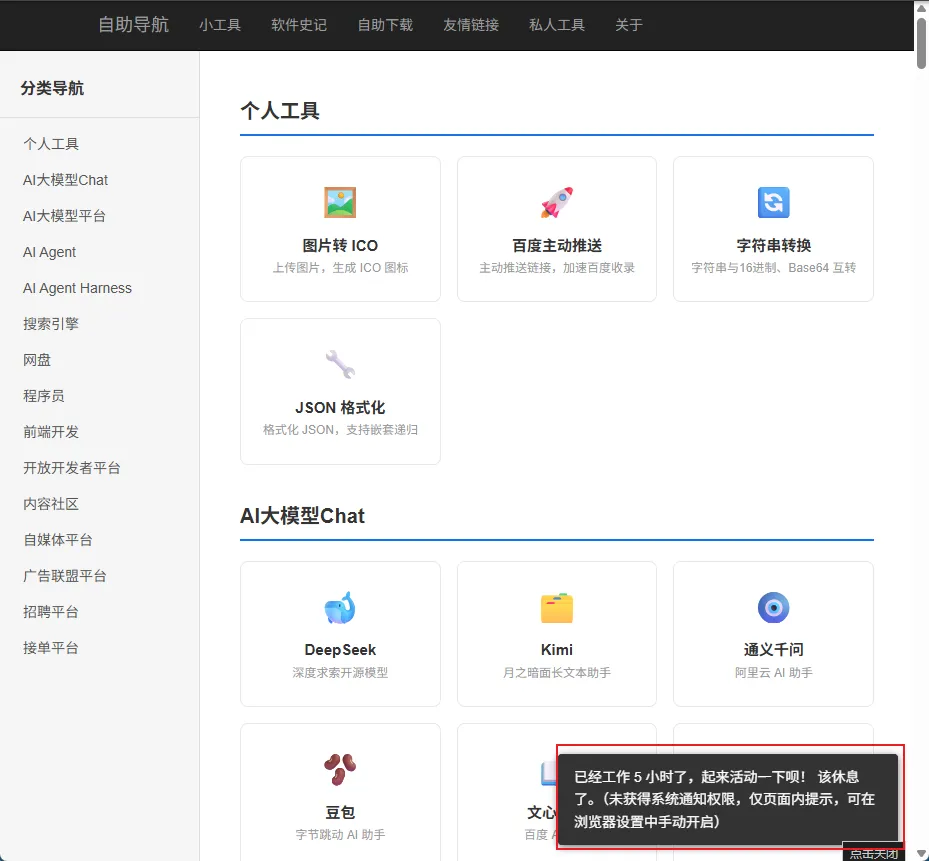Image resolution: width=929 pixels, height=861 pixels.
Task: Click the 豆包 beans icon
Action: coord(340,769)
